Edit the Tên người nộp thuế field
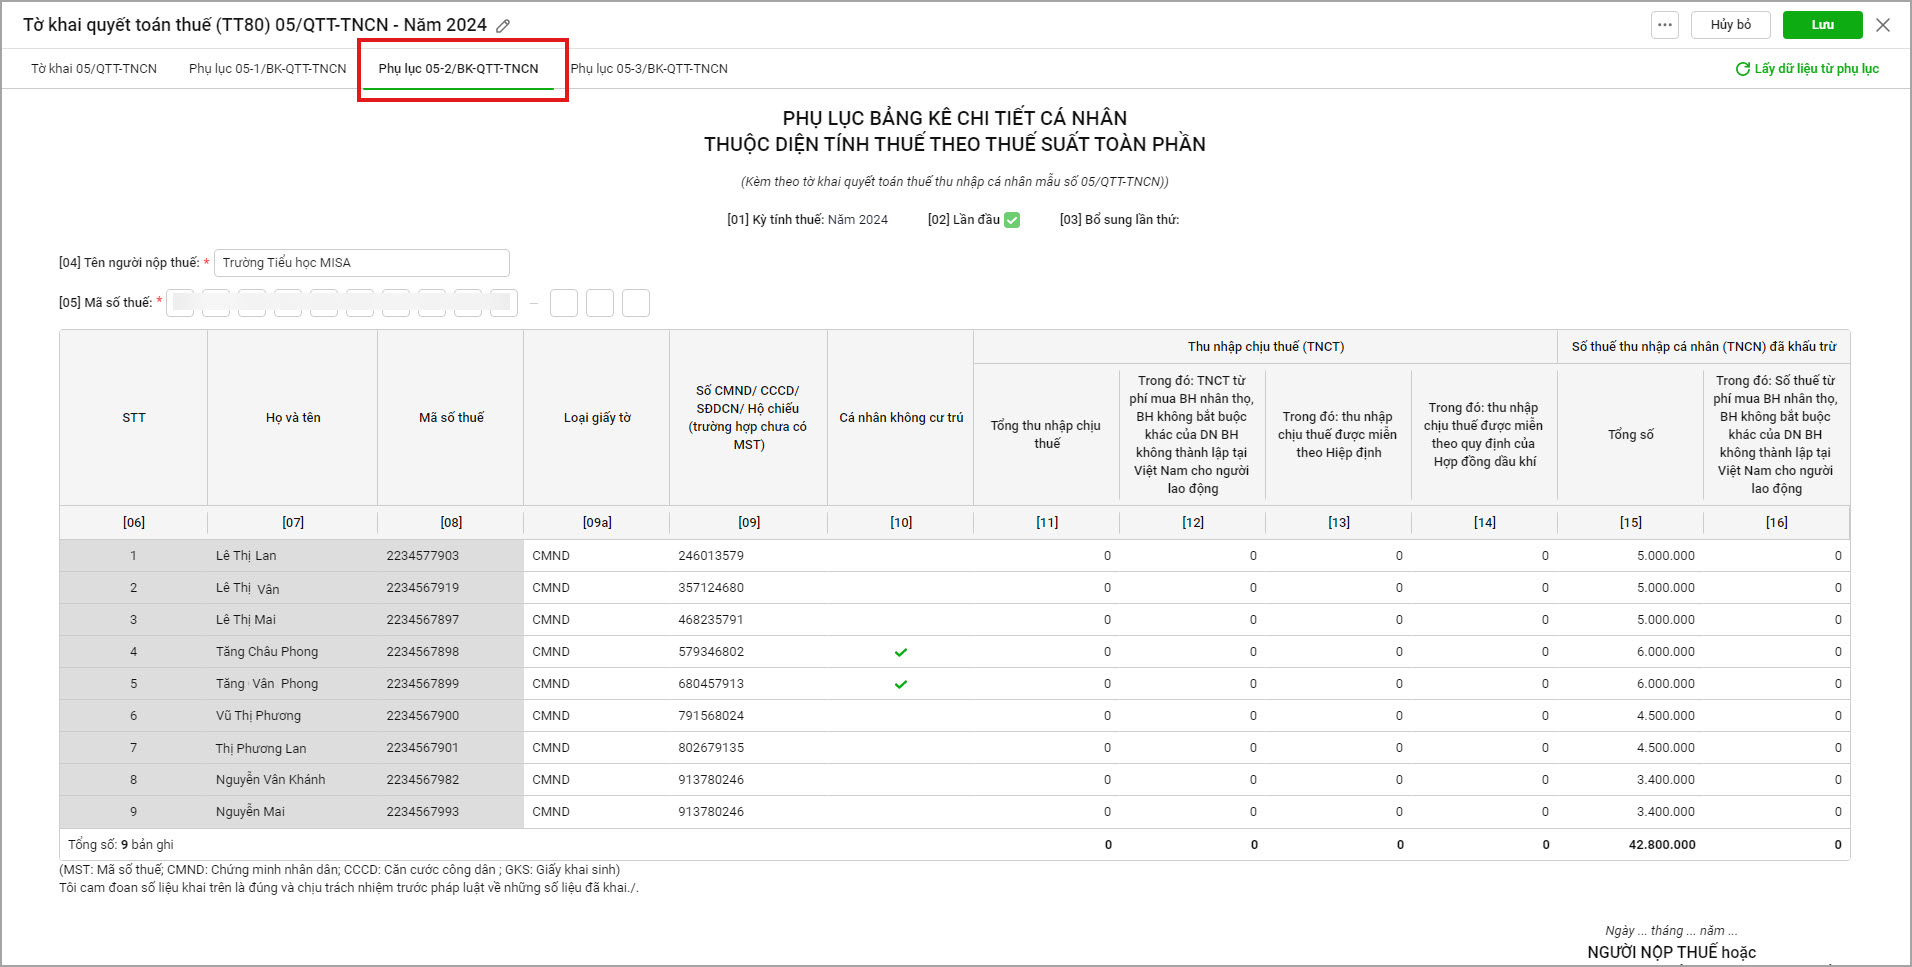The width and height of the screenshot is (1912, 967). click(361, 263)
